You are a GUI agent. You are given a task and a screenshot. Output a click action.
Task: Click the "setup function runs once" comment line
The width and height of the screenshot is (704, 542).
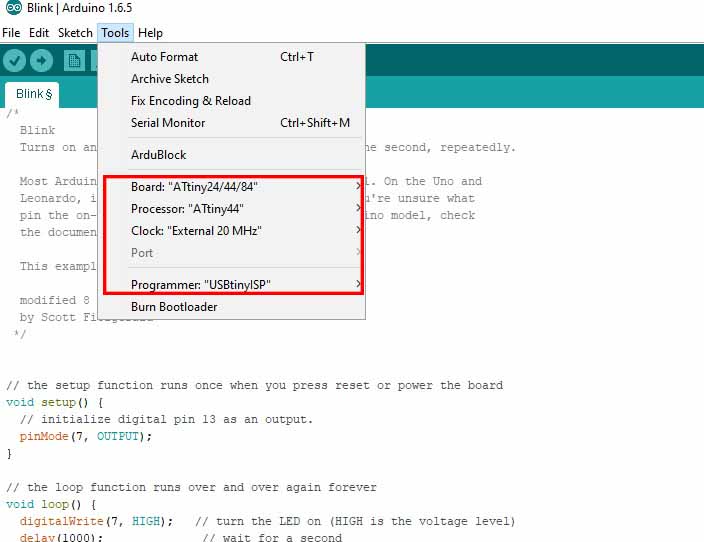[x=255, y=385]
